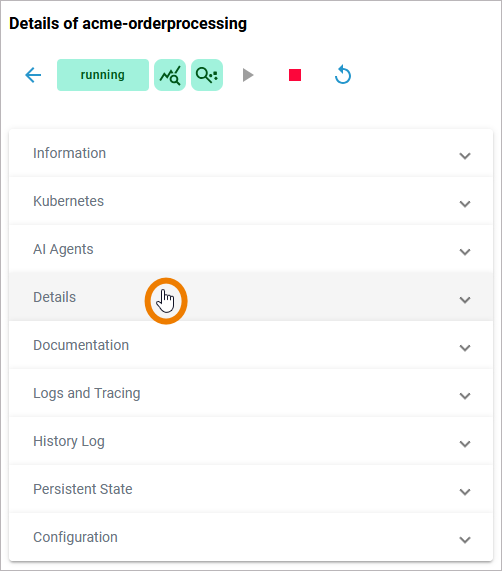This screenshot has height=571, width=502.
Task: Open the Configuration section
Action: (x=251, y=537)
